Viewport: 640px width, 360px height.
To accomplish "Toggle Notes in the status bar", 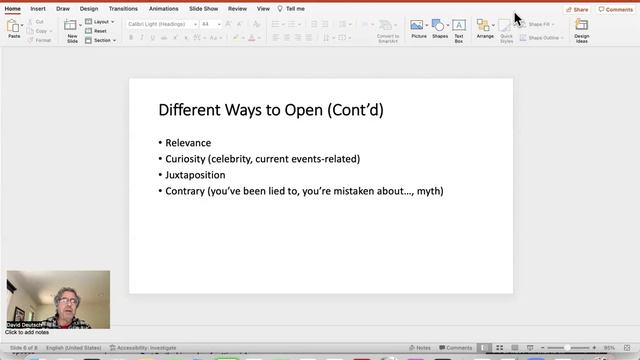I will pos(420,348).
